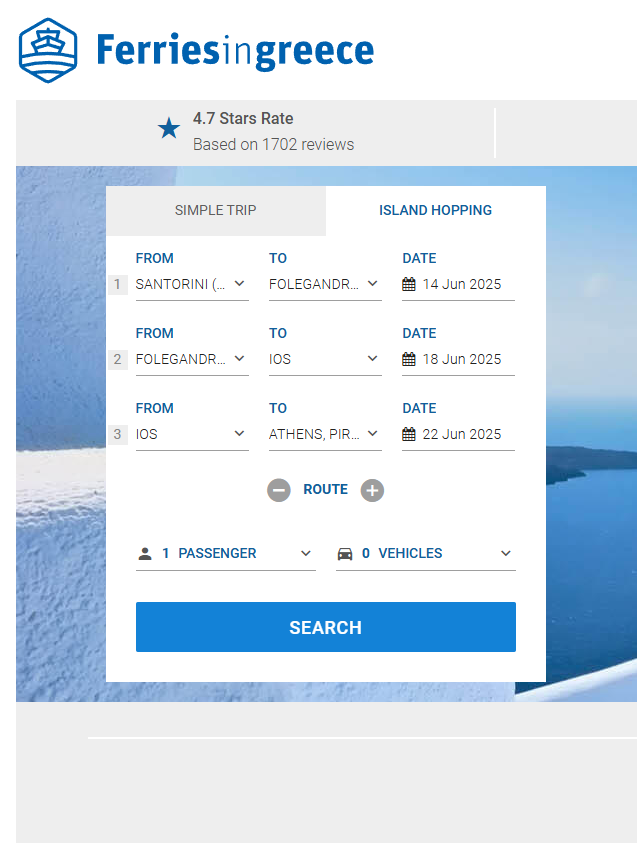
Task: Switch to the Simple Trip tab
Action: [x=215, y=211]
